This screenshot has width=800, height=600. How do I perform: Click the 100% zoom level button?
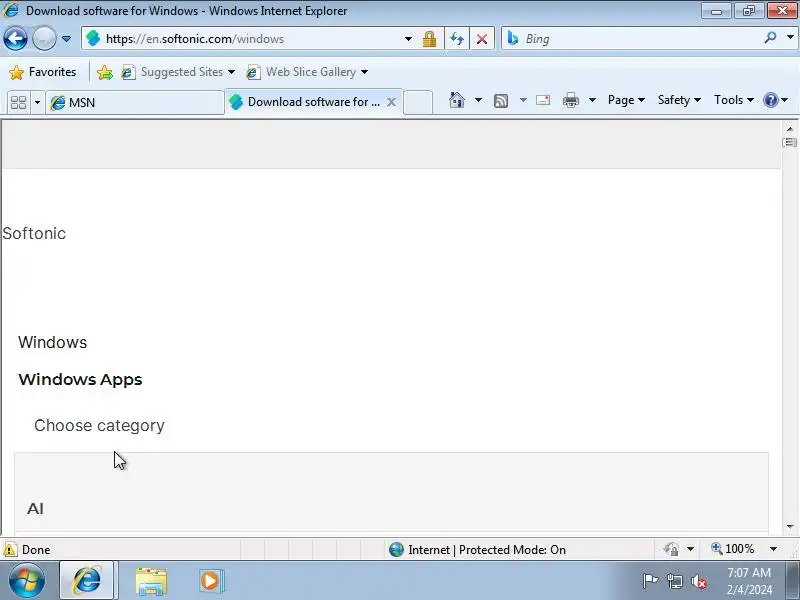(x=733, y=549)
